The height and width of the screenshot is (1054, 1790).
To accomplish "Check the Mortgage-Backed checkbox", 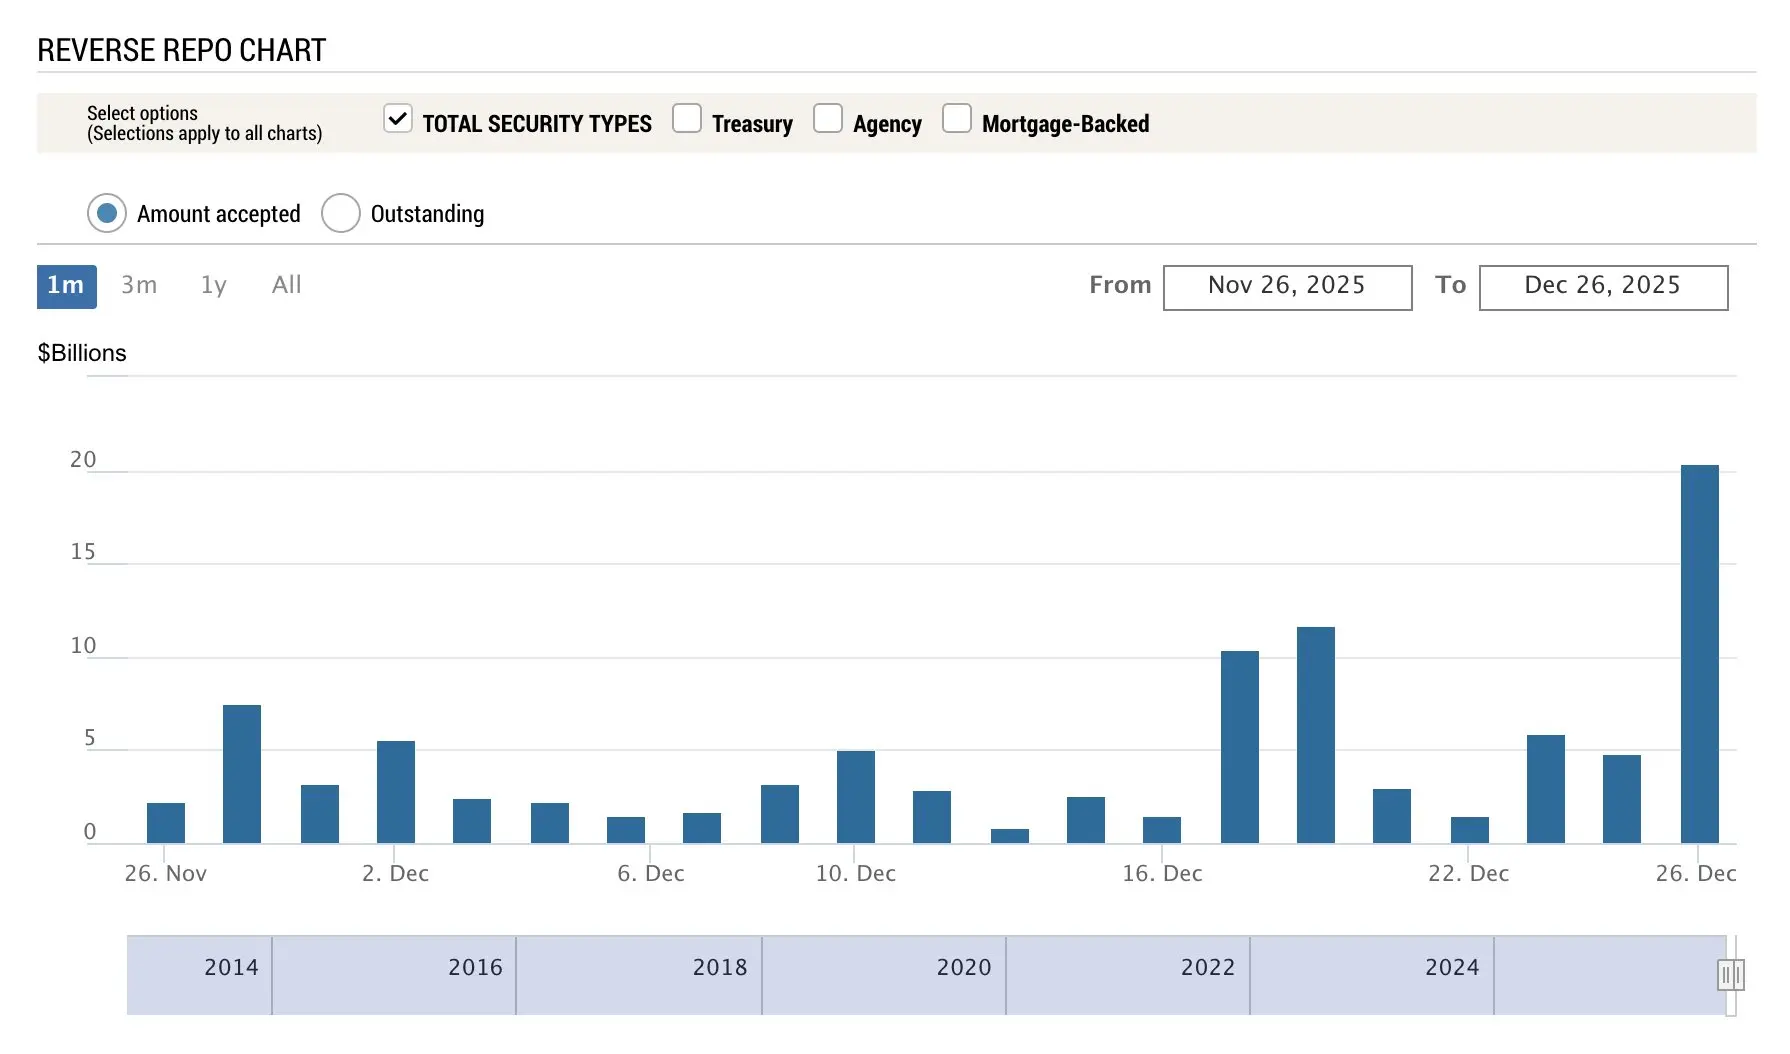I will 957,119.
